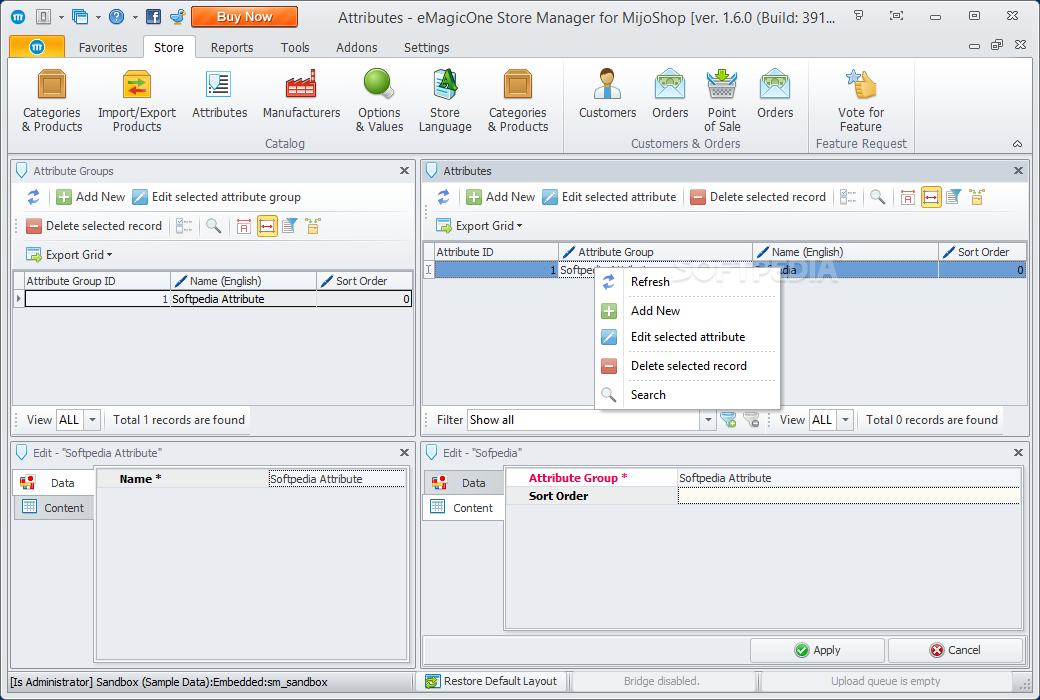Open Point of Sale
The width and height of the screenshot is (1040, 700).
[x=722, y=101]
